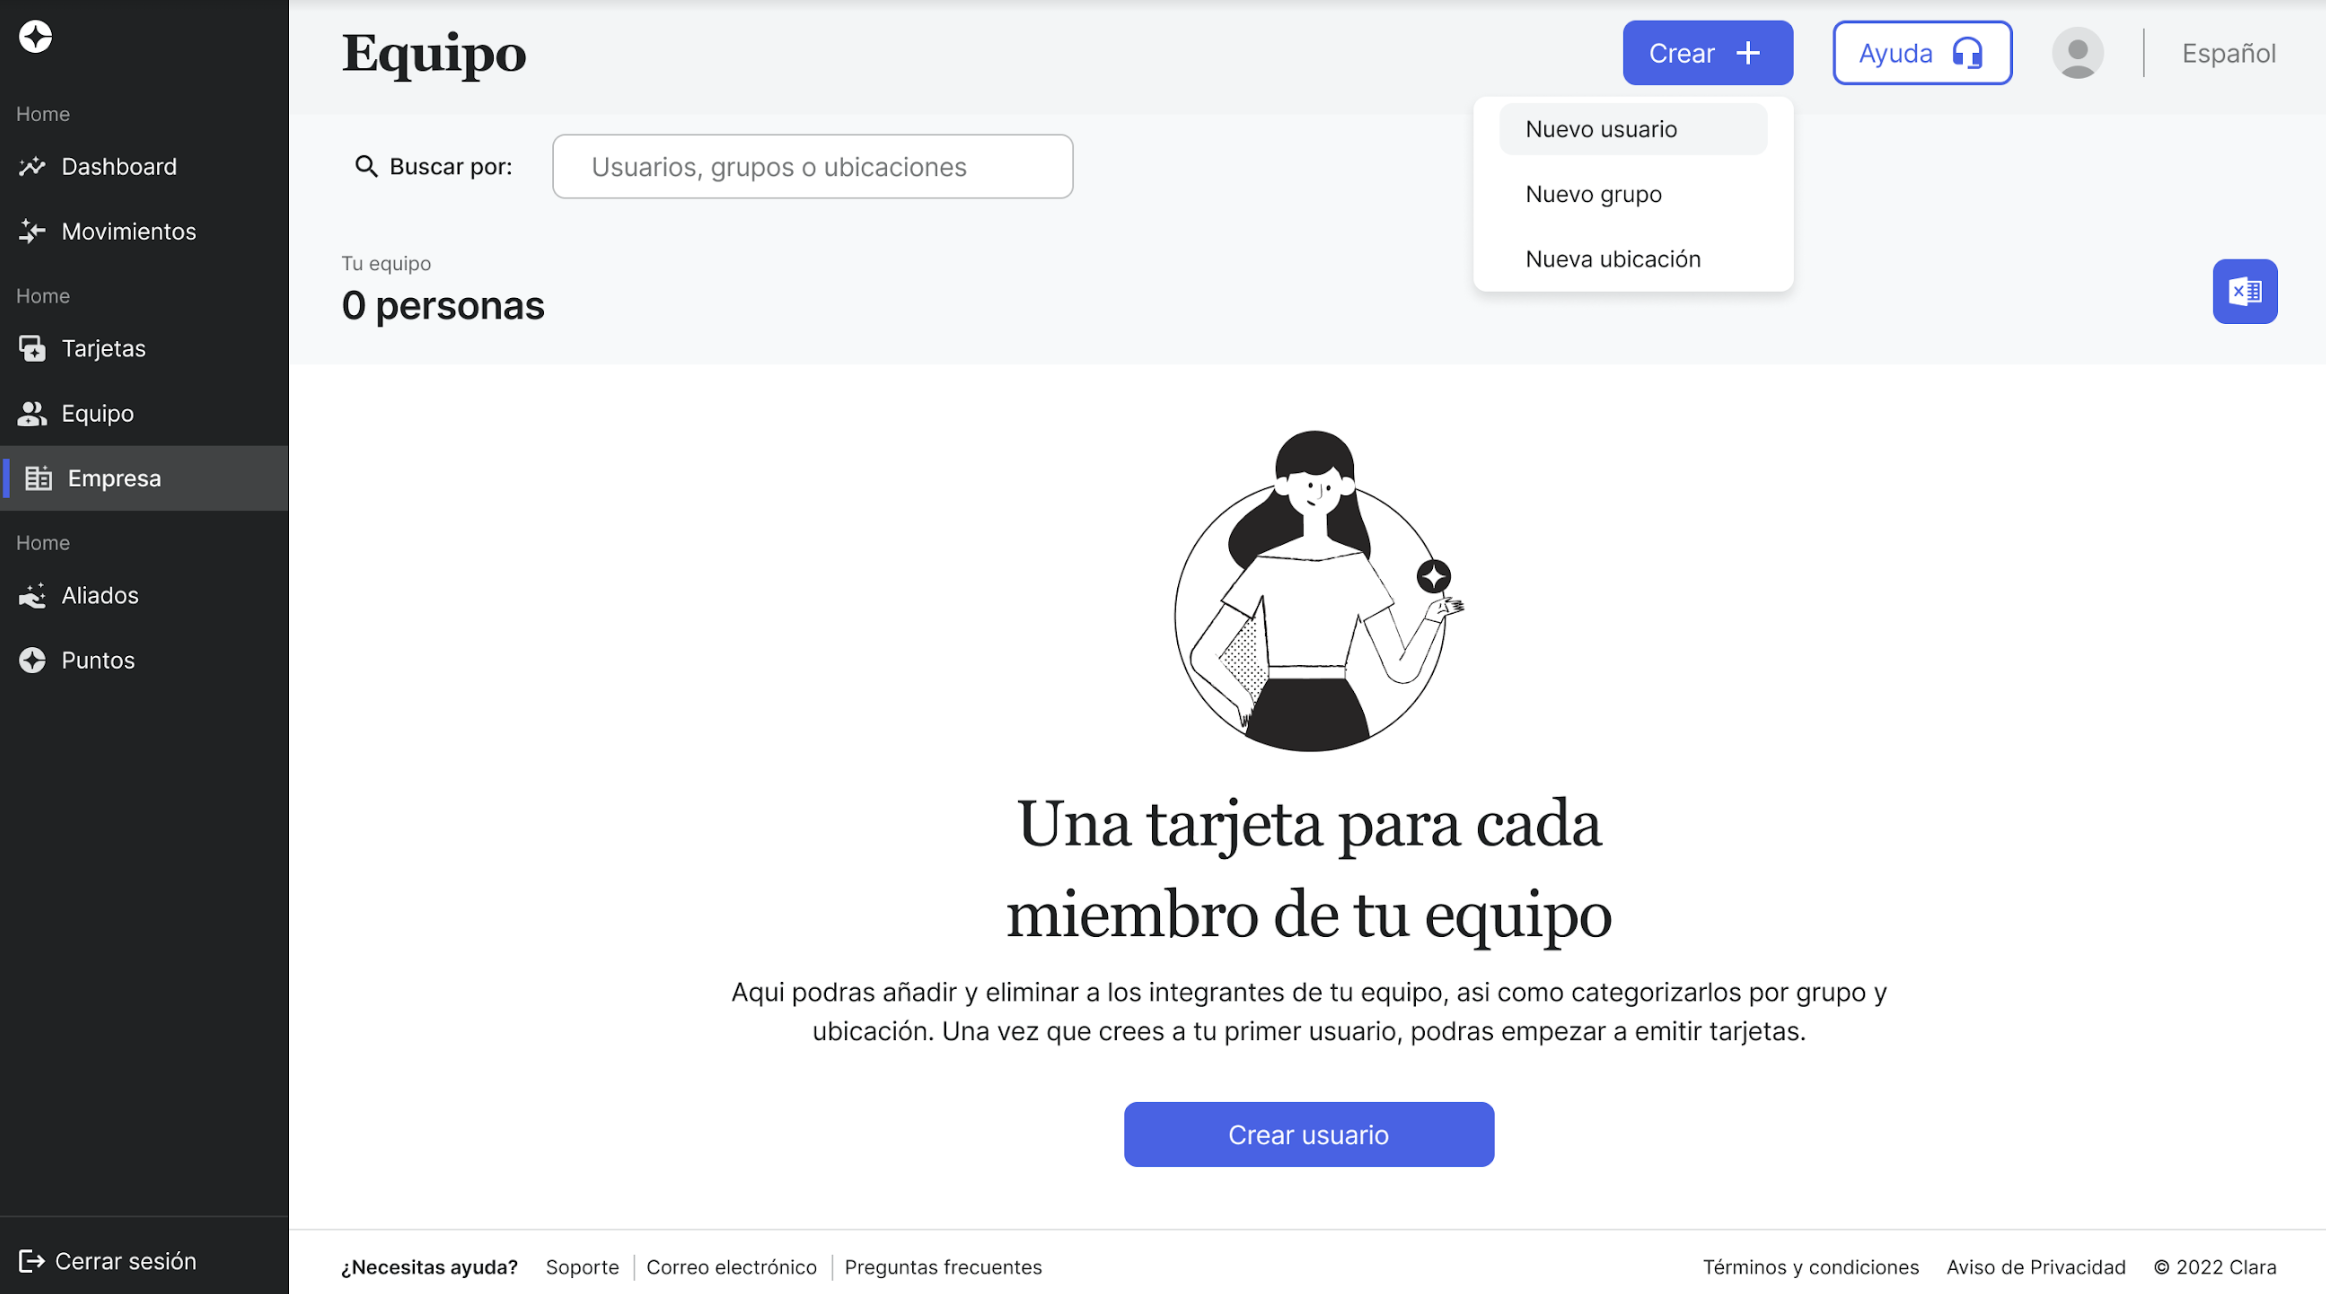
Task: Open Preguntas frecuentes in the footer
Action: [x=943, y=1267]
